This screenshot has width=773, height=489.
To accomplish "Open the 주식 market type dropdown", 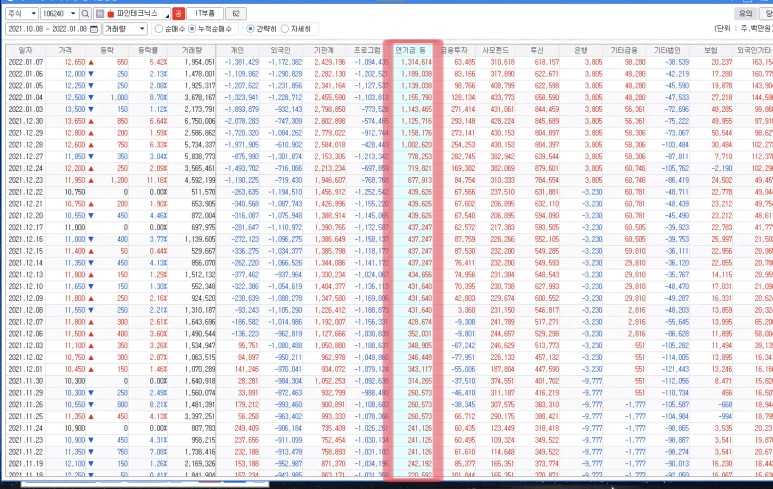I will click(22, 13).
